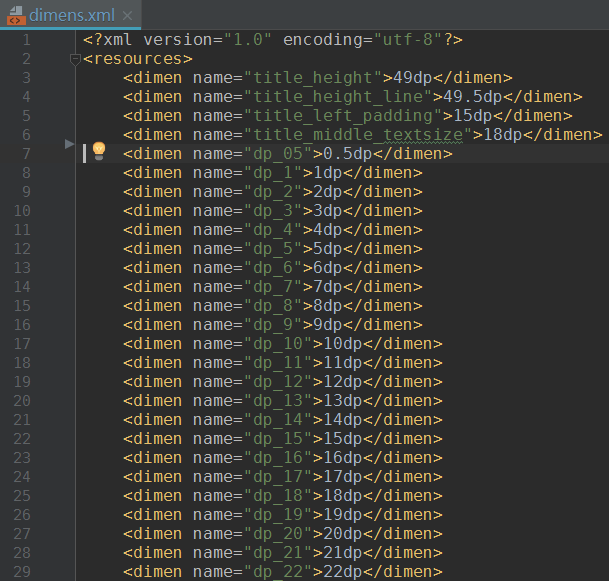Close the dimens.xml tab

127,16
